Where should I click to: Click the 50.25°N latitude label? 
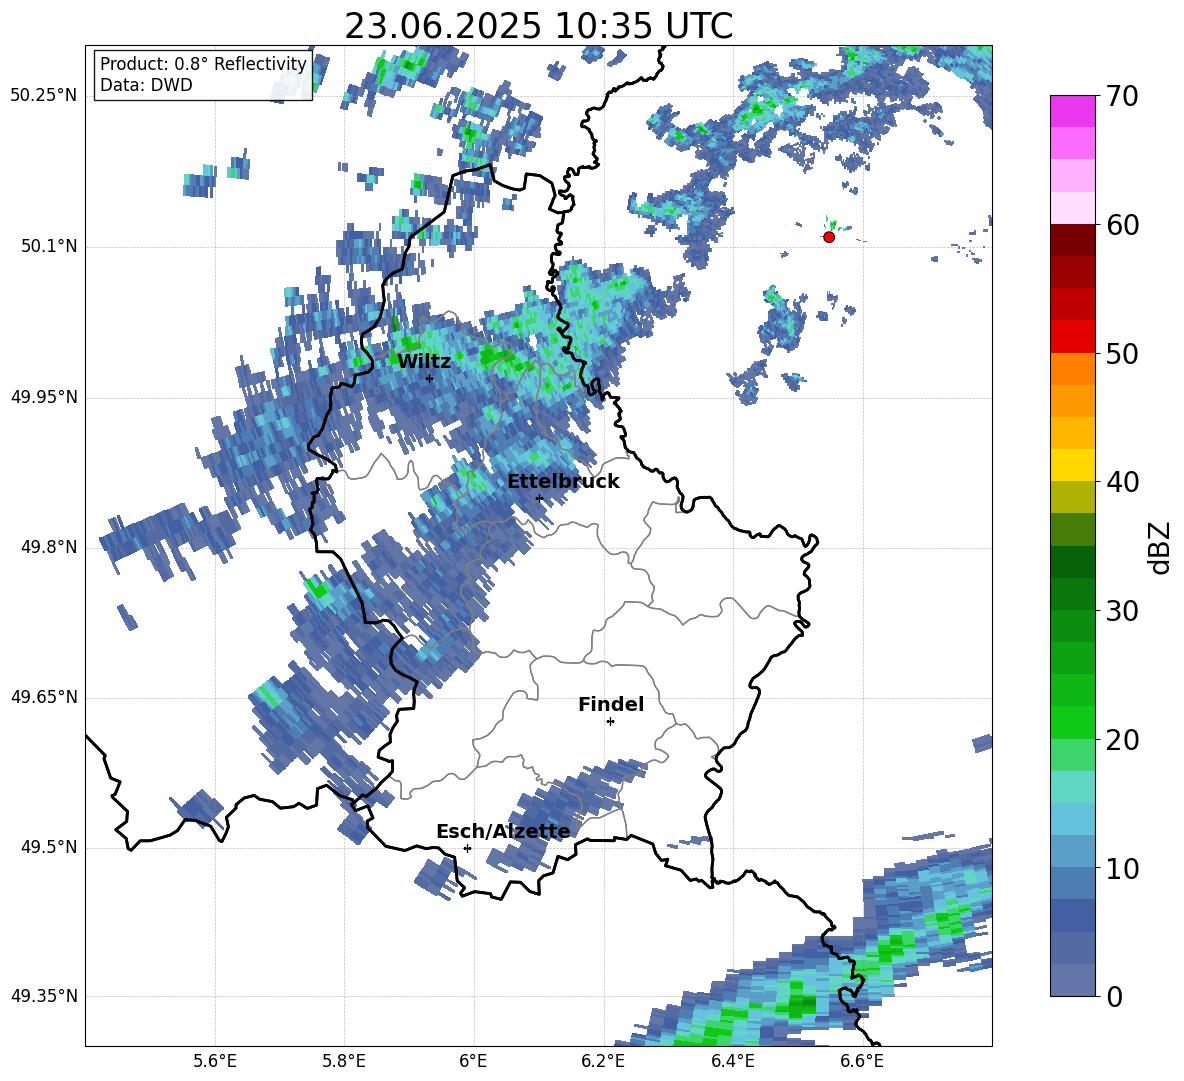(44, 96)
